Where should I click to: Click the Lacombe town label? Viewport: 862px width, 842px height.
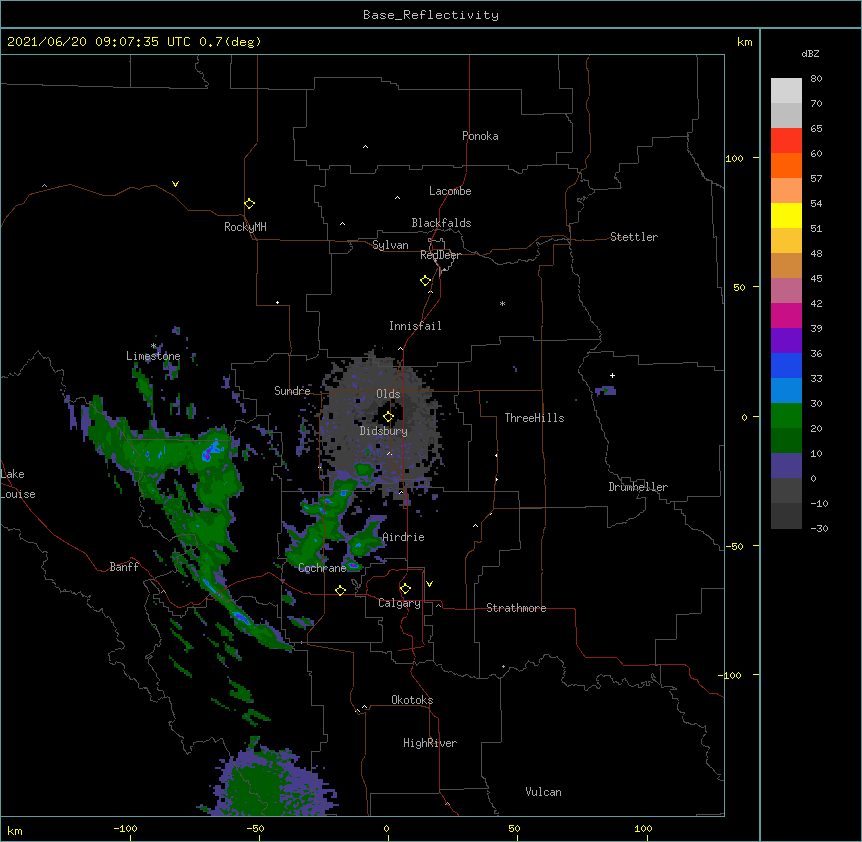tap(450, 191)
